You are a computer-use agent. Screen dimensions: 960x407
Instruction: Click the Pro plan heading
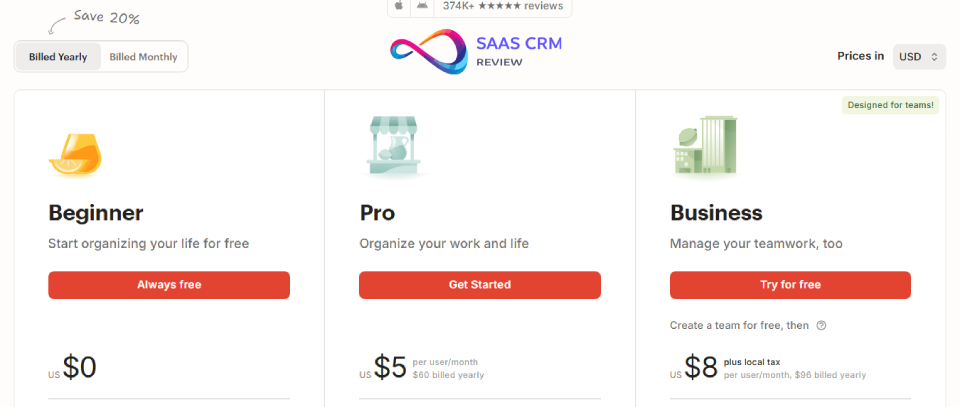pyautogui.click(x=377, y=213)
